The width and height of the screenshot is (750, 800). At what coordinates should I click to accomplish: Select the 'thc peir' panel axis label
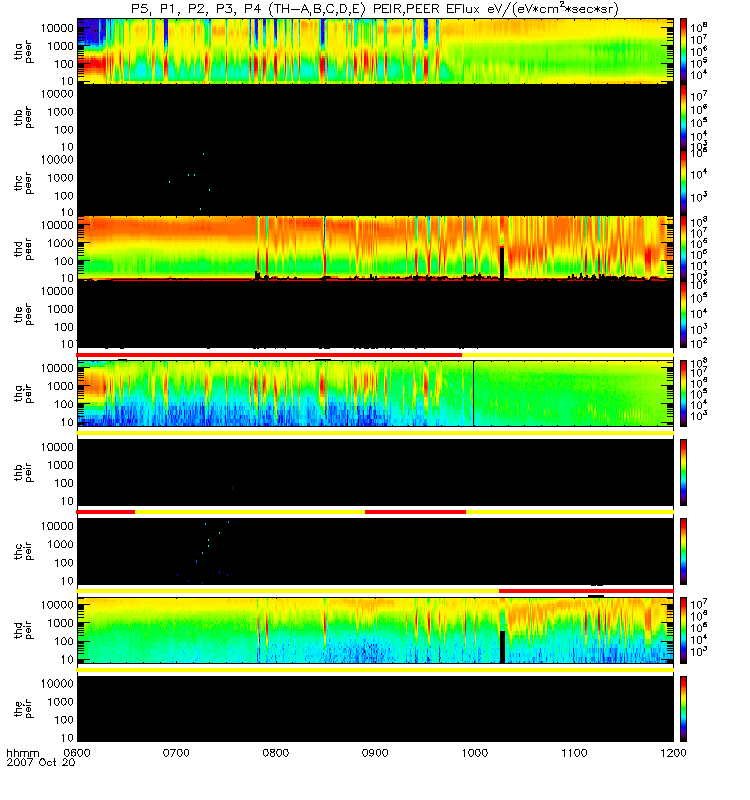coord(23,552)
